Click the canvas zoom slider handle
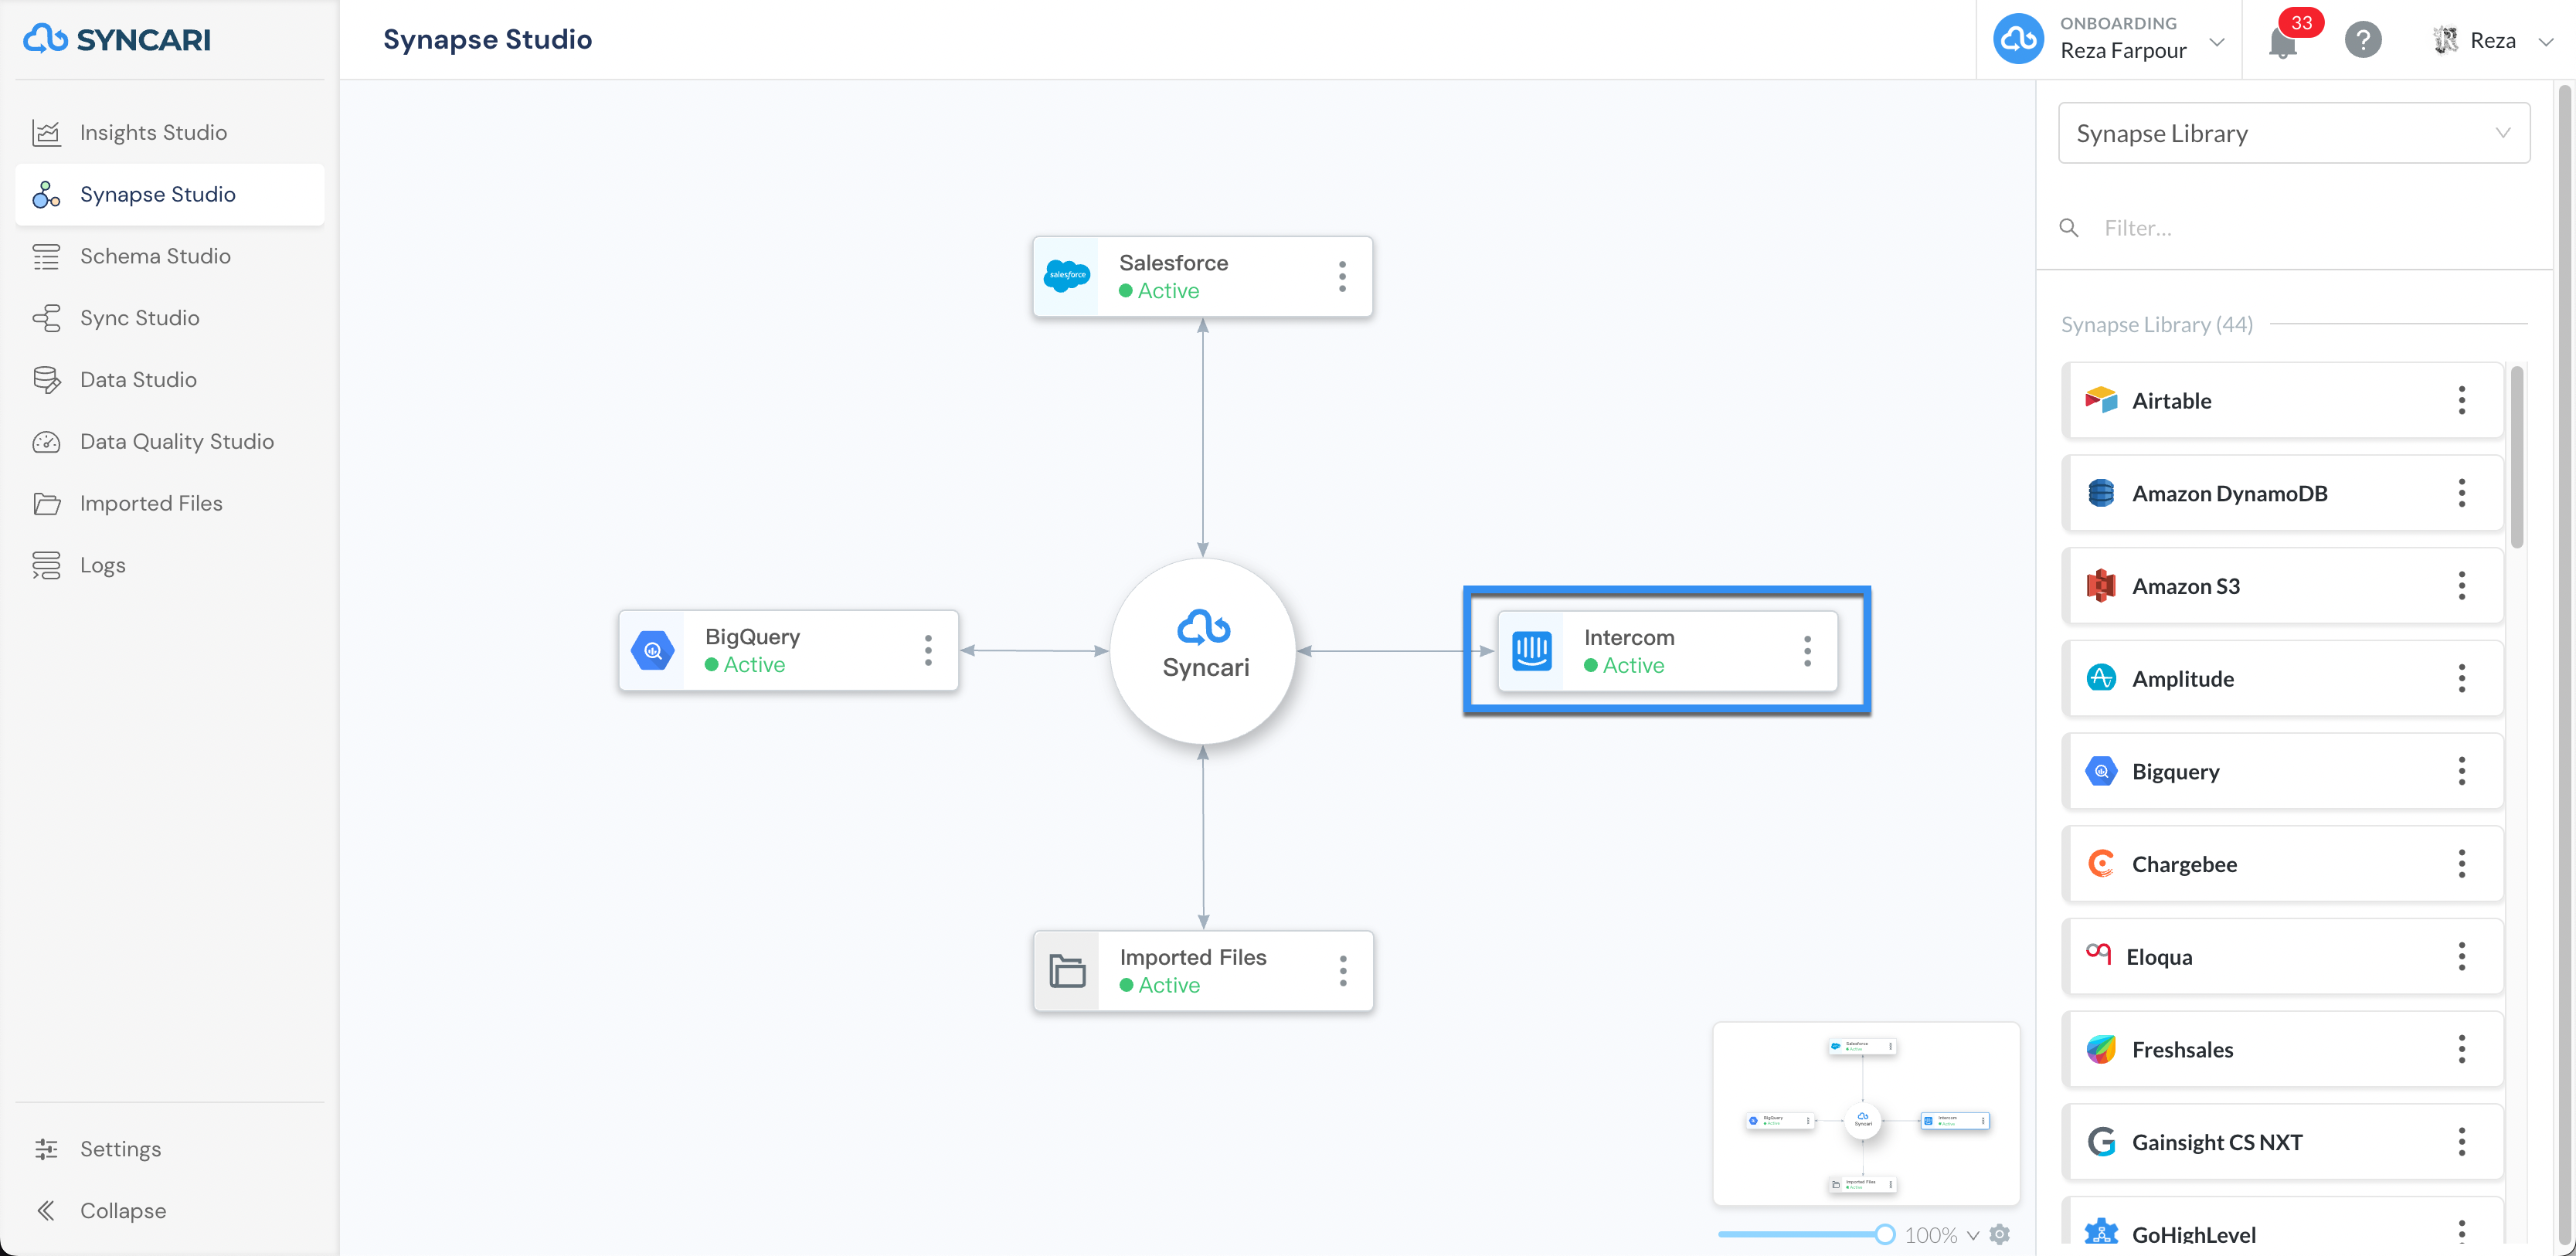 coord(1884,1234)
